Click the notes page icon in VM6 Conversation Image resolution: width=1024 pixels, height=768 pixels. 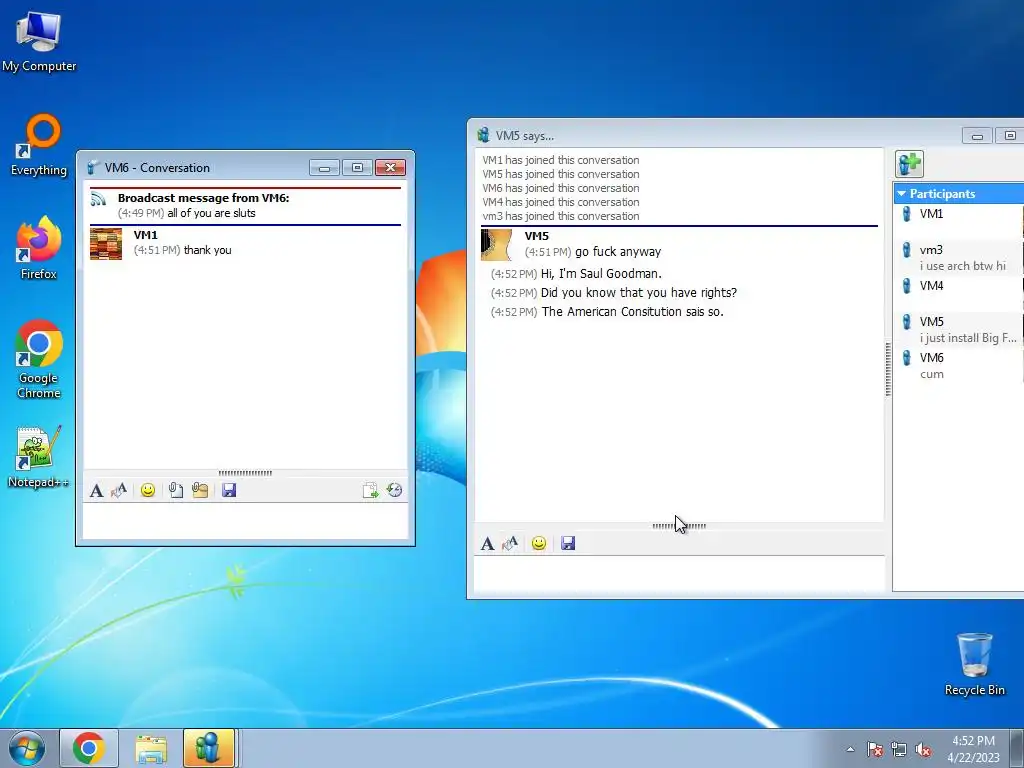pos(370,490)
